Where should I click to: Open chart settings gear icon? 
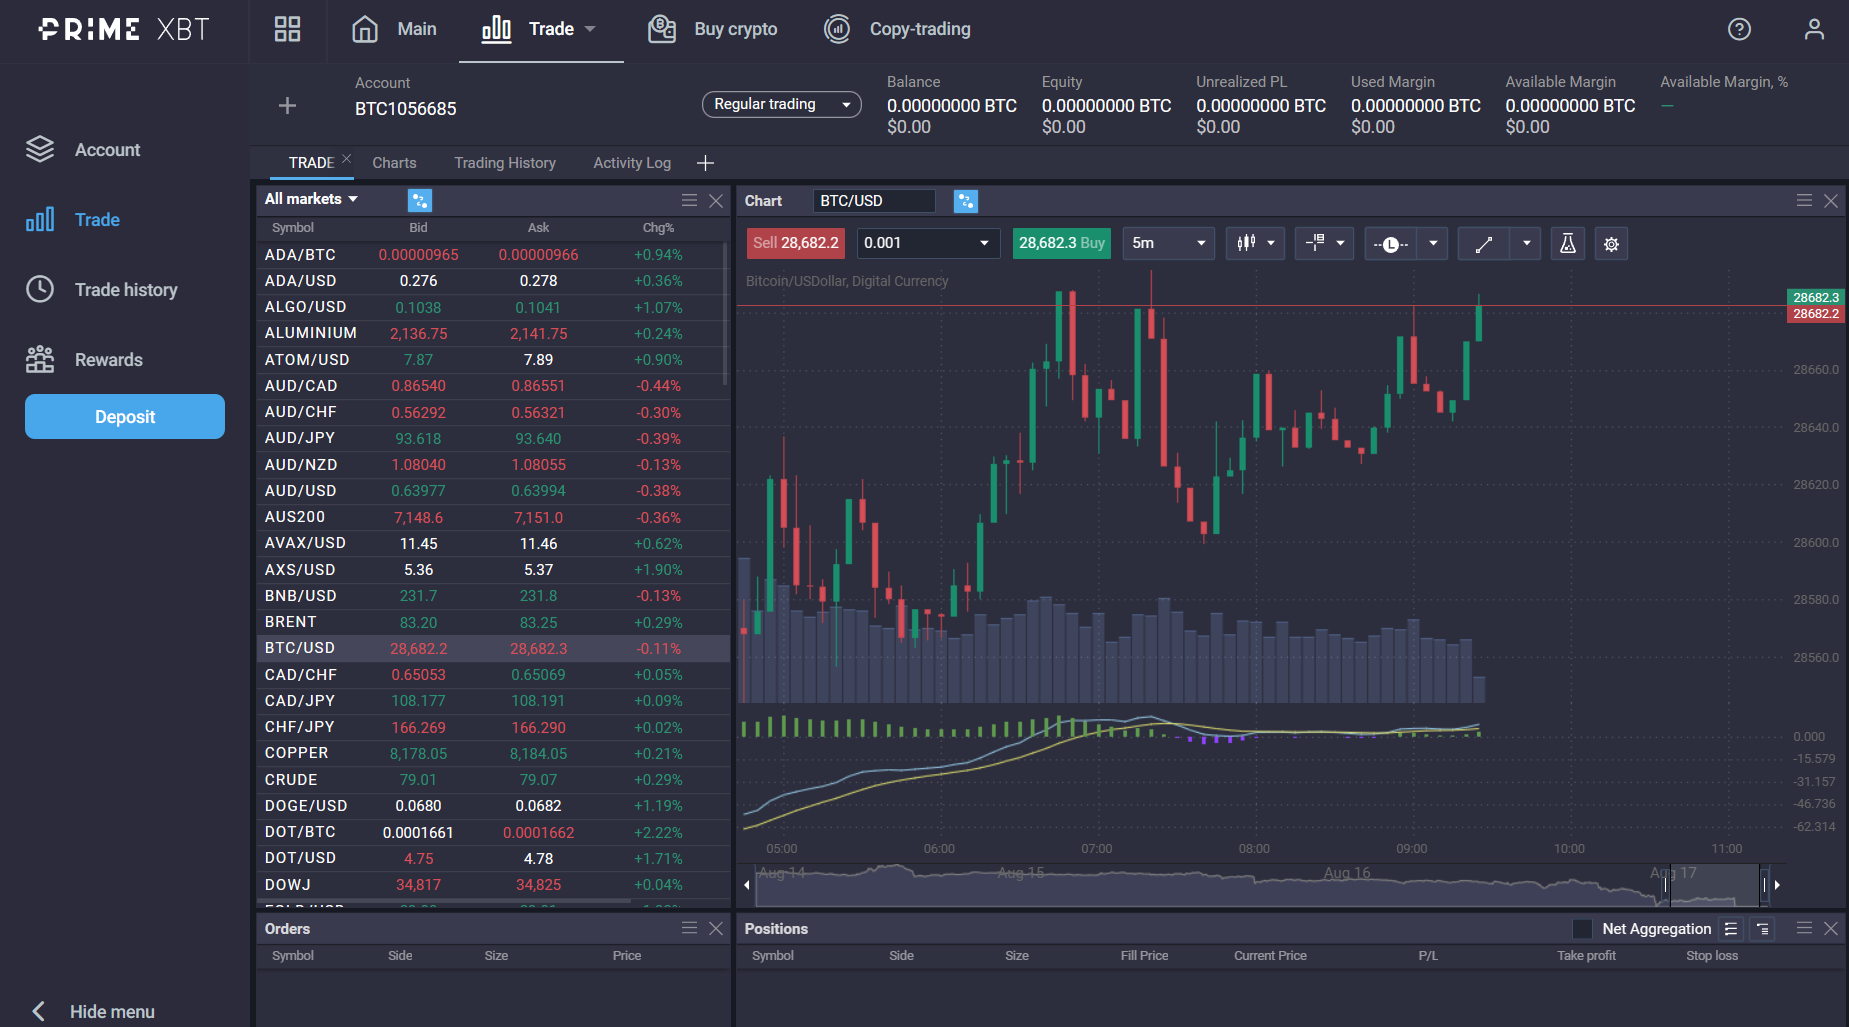1611,243
